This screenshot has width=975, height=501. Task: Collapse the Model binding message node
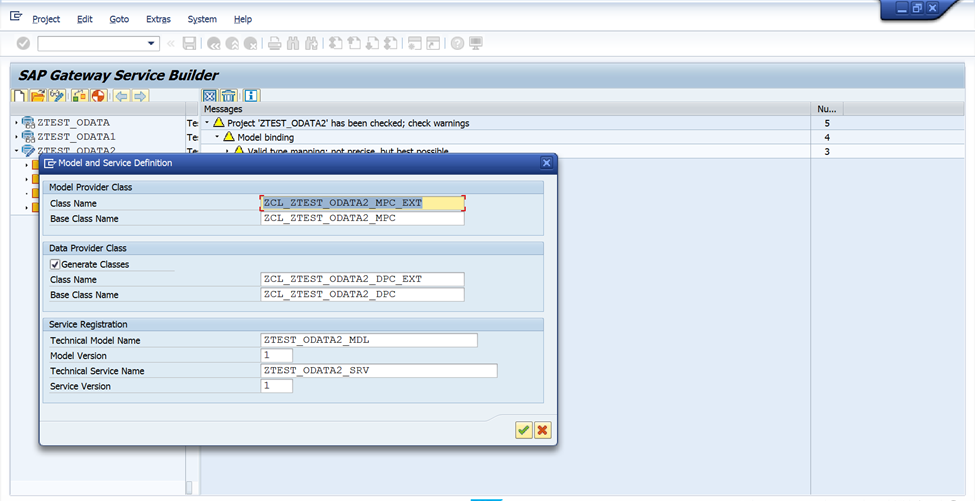(217, 136)
